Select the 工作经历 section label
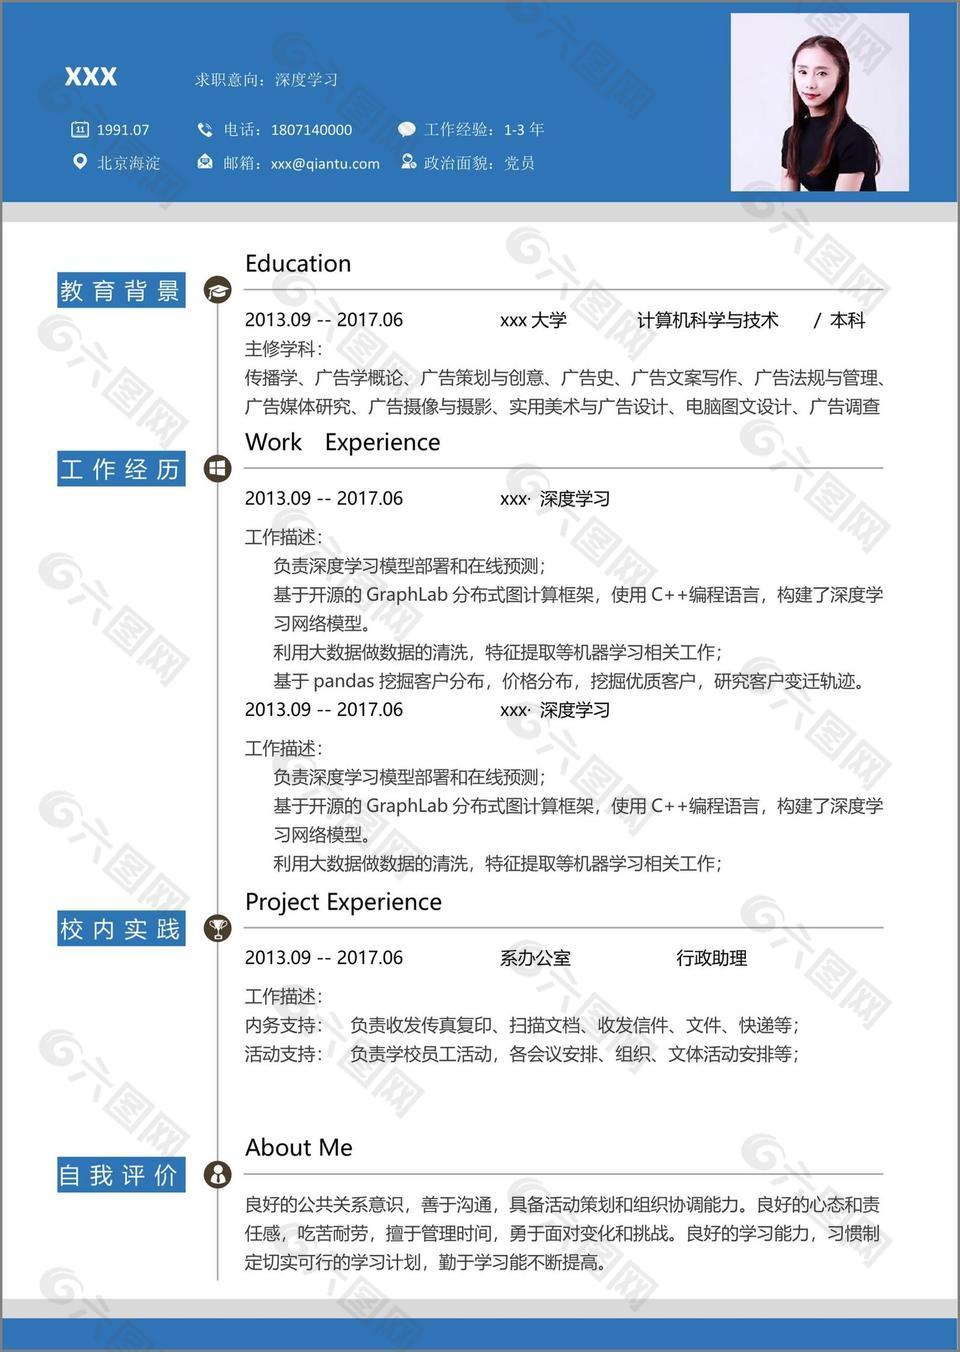The image size is (960, 1352). (x=120, y=468)
